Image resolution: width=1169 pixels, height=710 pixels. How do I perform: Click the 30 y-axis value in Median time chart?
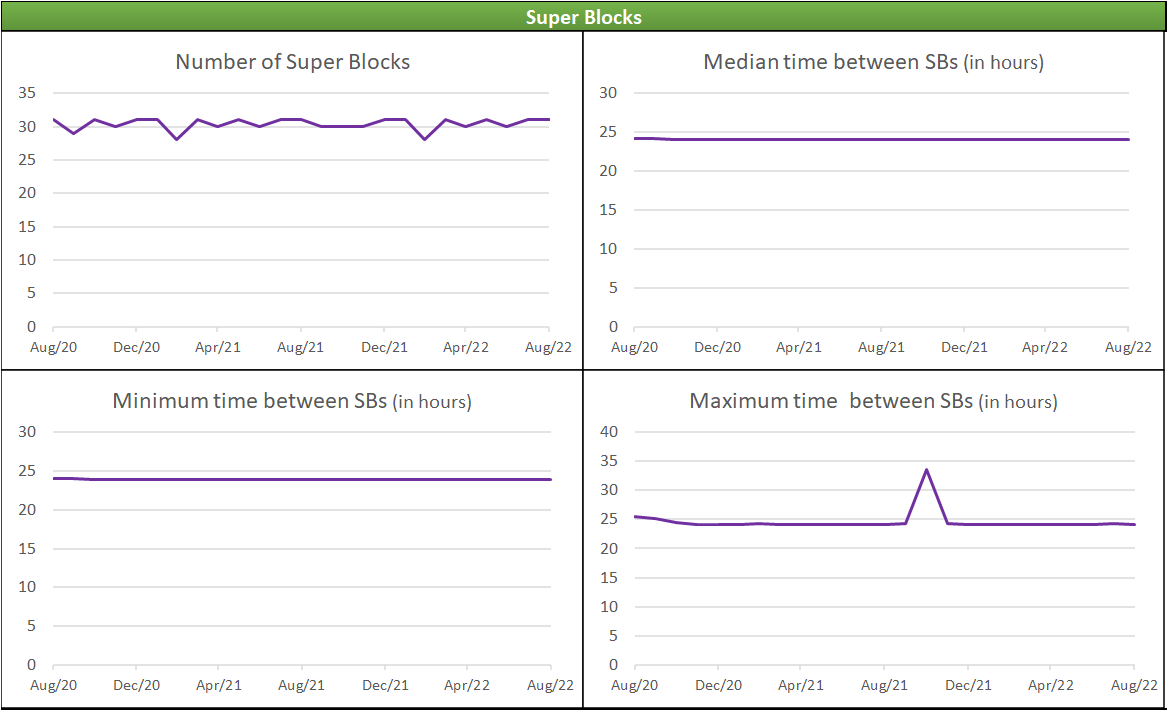[x=608, y=93]
